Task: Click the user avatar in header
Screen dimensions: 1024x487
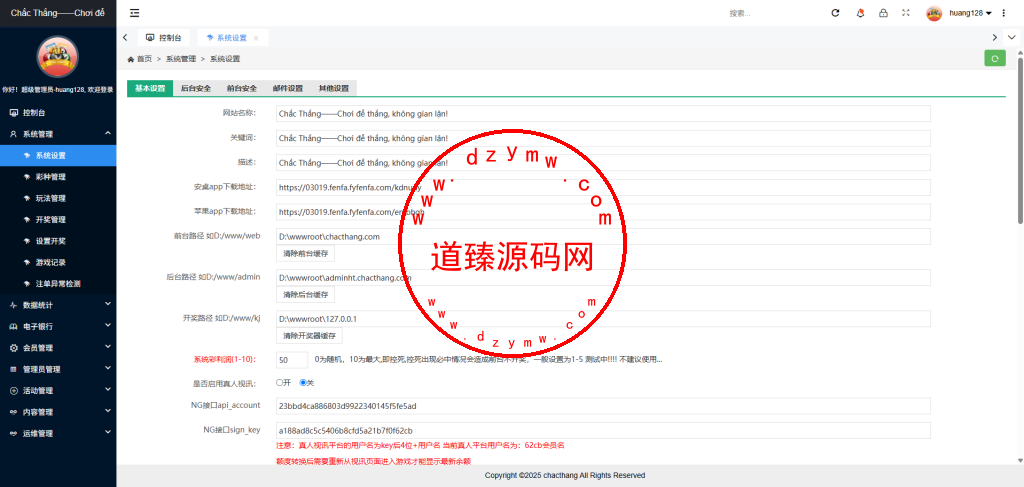Action: [x=934, y=13]
